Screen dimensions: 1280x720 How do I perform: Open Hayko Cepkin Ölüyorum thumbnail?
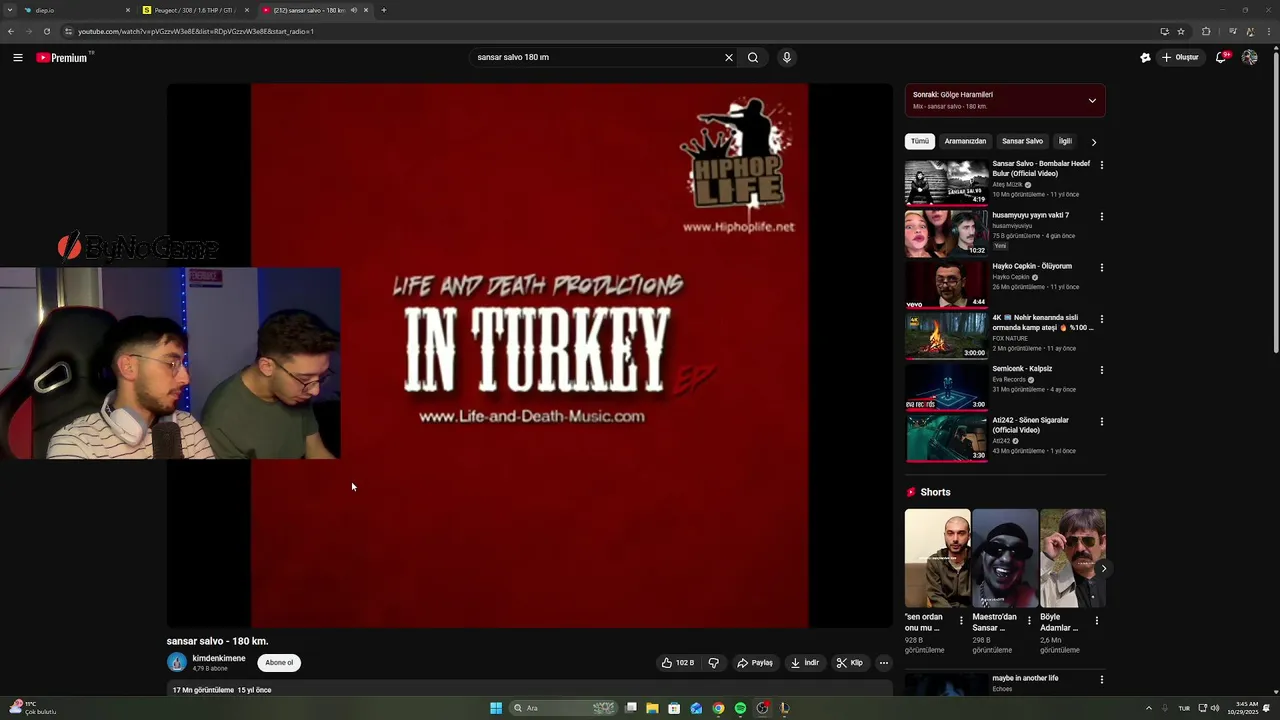pyautogui.click(x=946, y=285)
